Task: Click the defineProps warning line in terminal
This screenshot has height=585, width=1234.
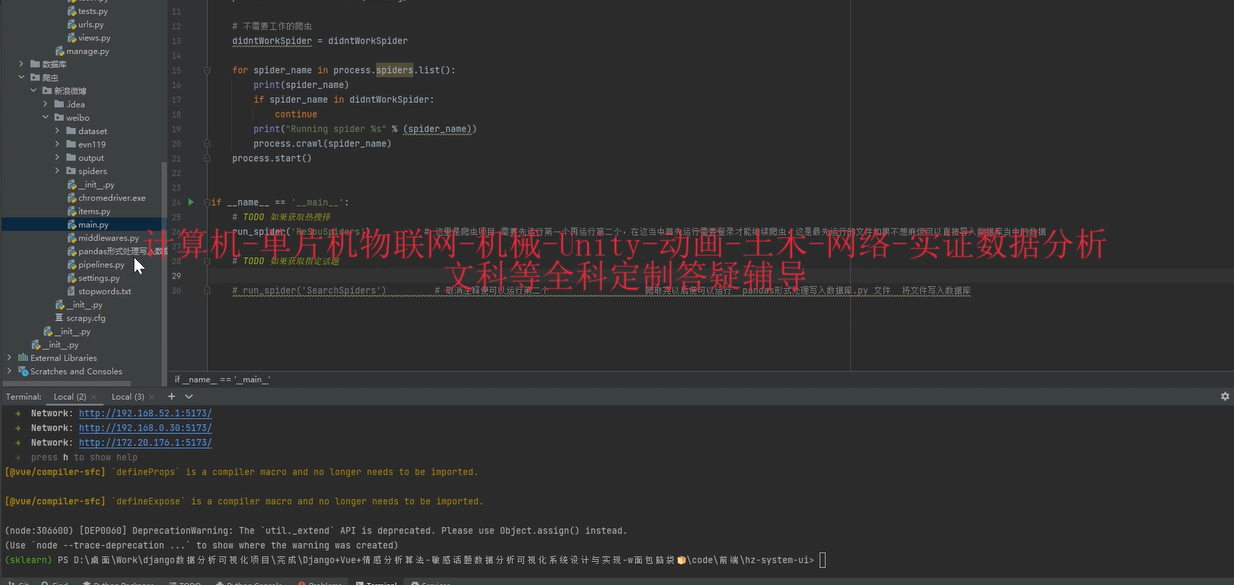Action: (241, 472)
